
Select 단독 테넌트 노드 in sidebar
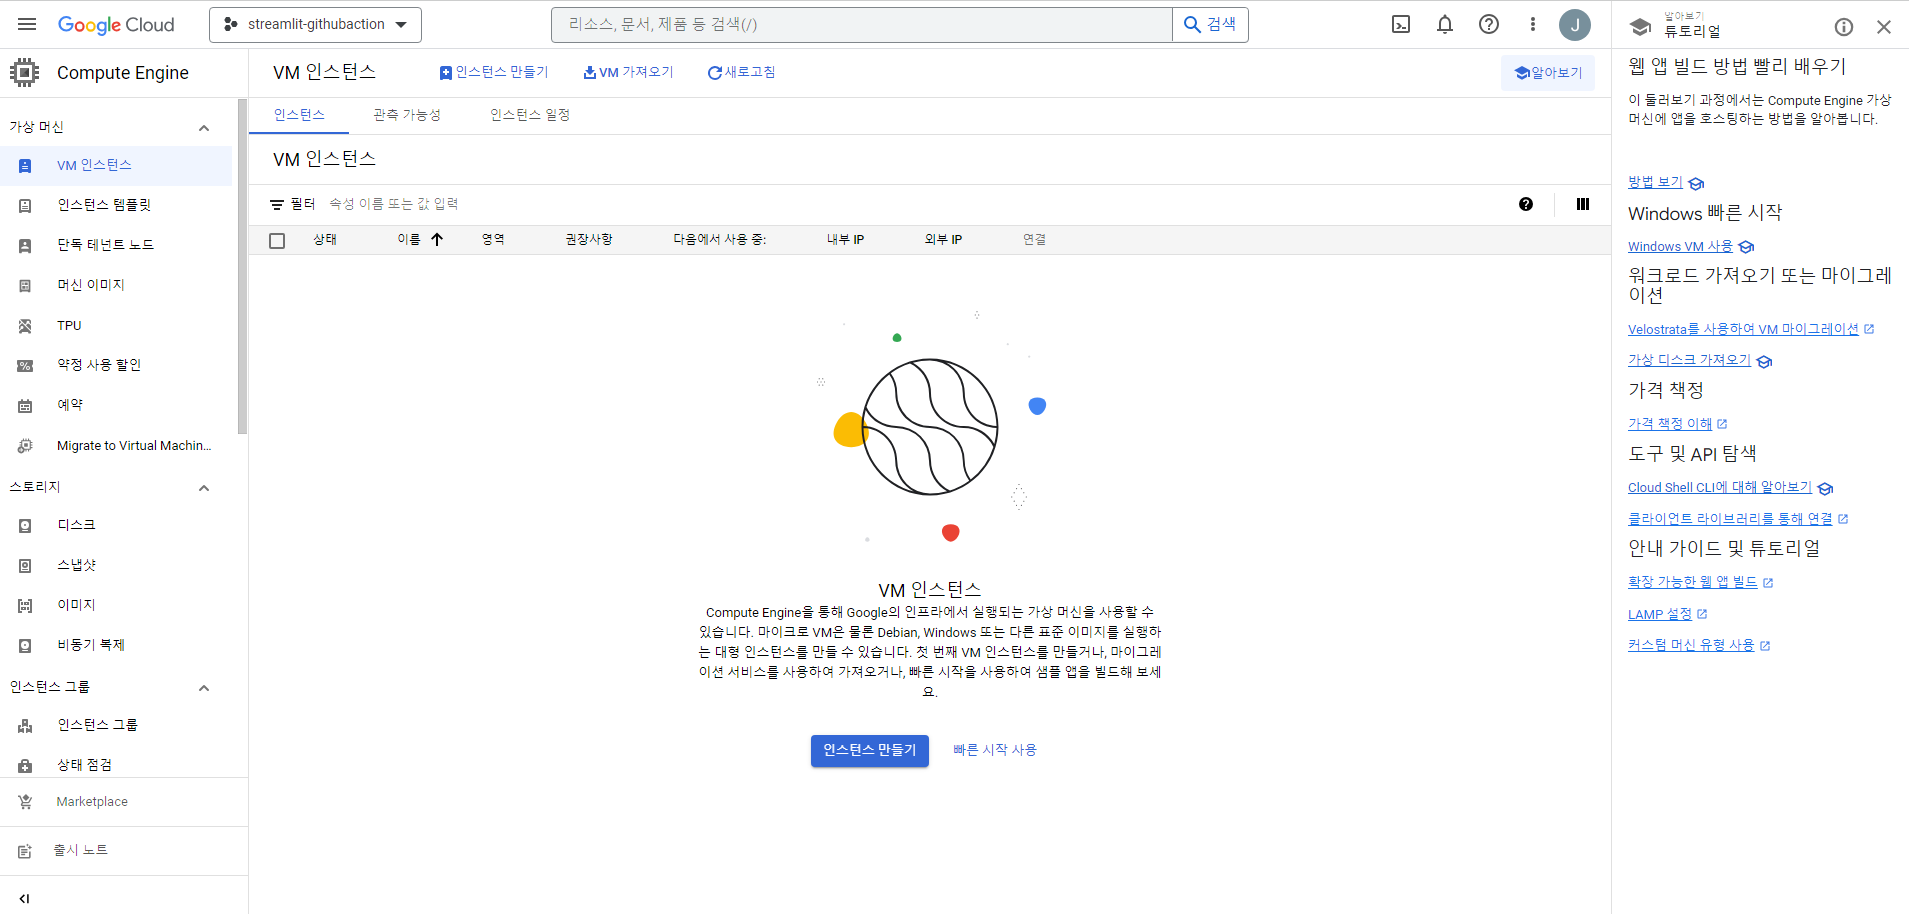pyautogui.click(x=116, y=245)
